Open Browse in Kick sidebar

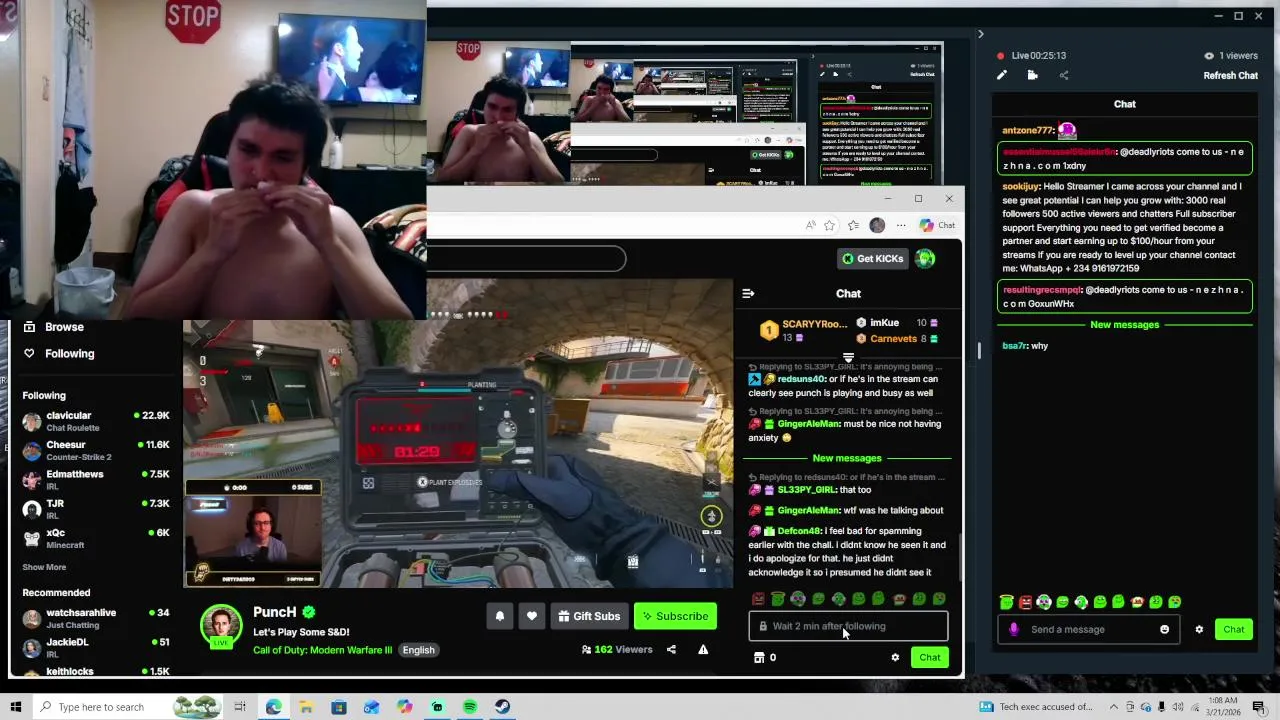point(54,327)
